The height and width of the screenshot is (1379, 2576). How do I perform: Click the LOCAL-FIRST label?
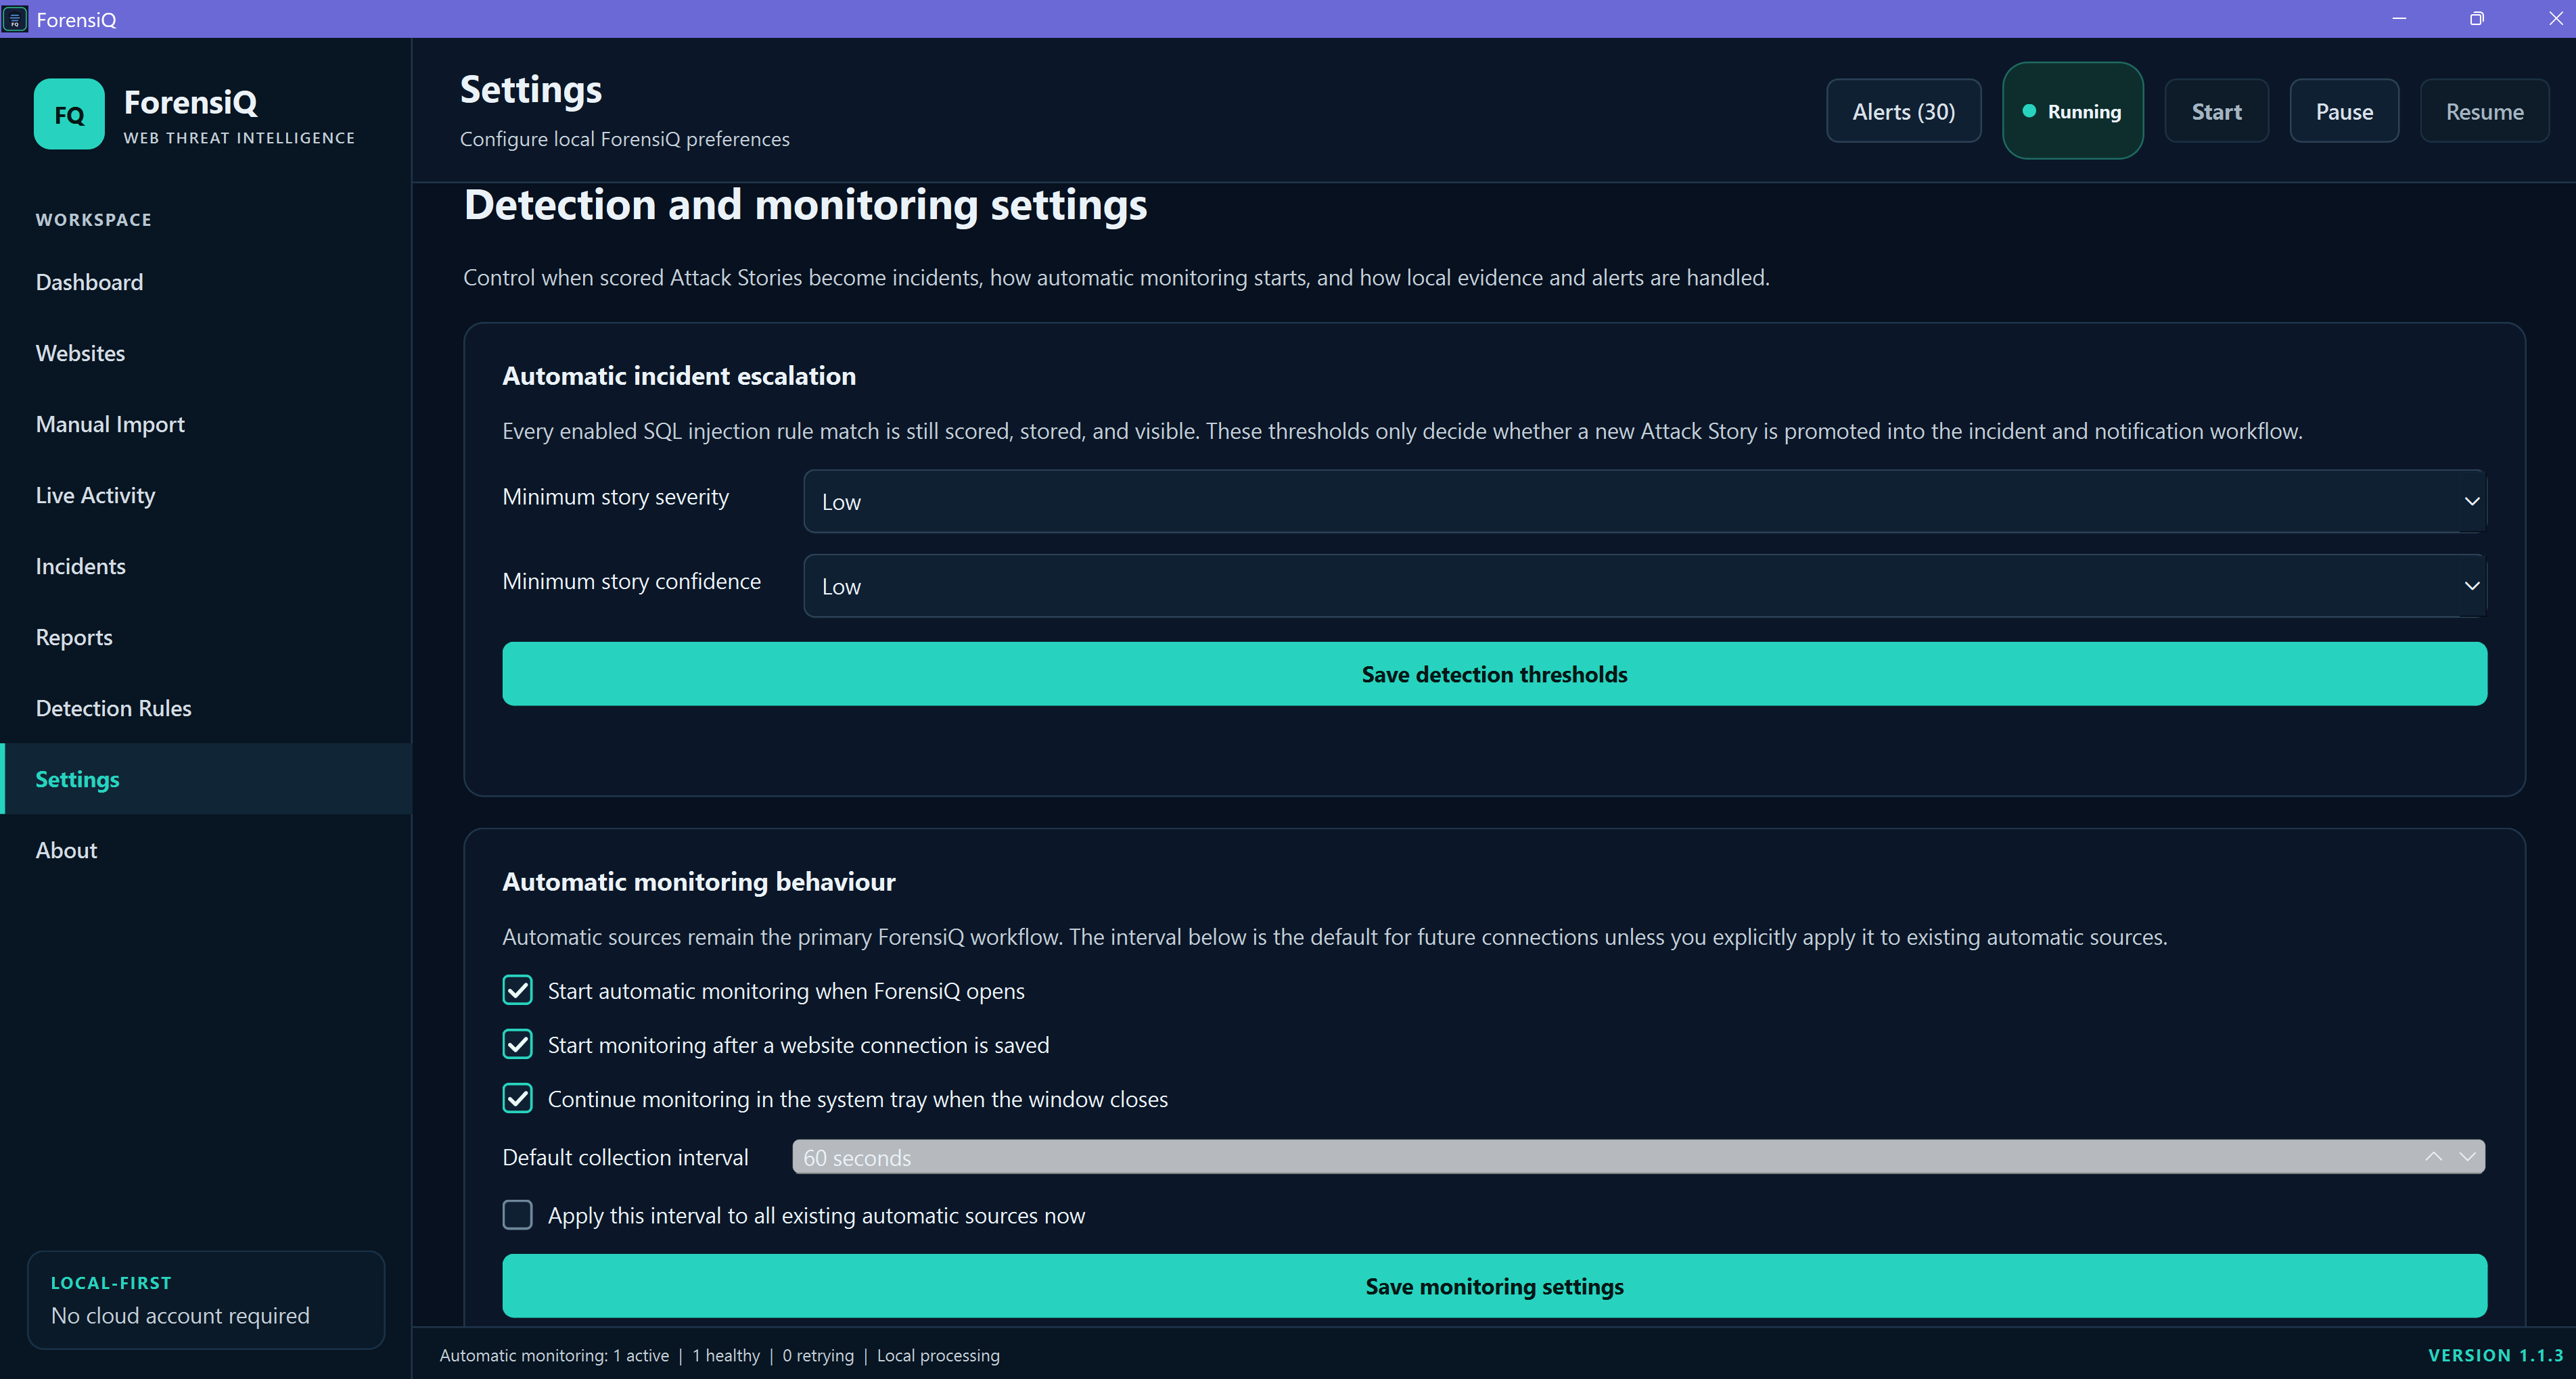(x=111, y=1283)
